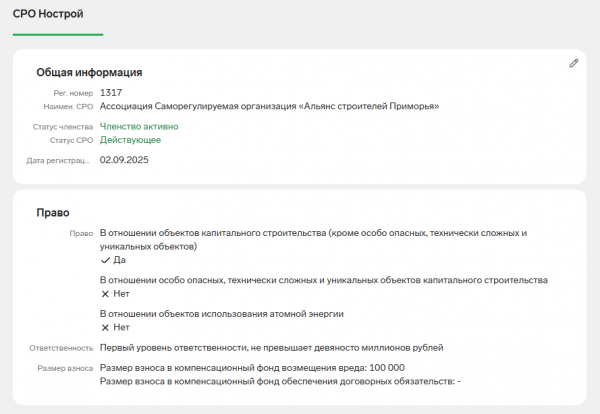
Task: Click the pencil edit icon
Action: [574, 64]
